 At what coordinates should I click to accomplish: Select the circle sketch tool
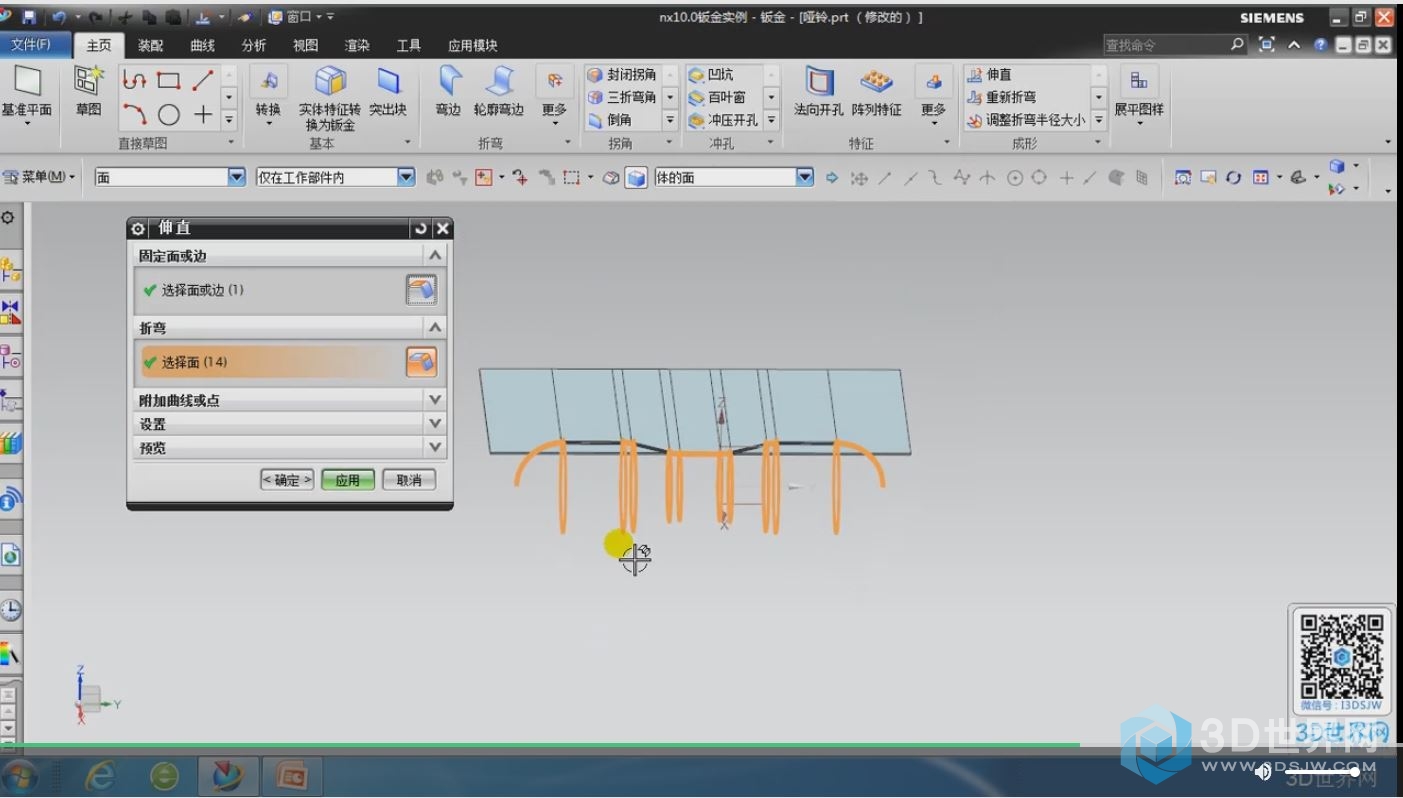(168, 115)
